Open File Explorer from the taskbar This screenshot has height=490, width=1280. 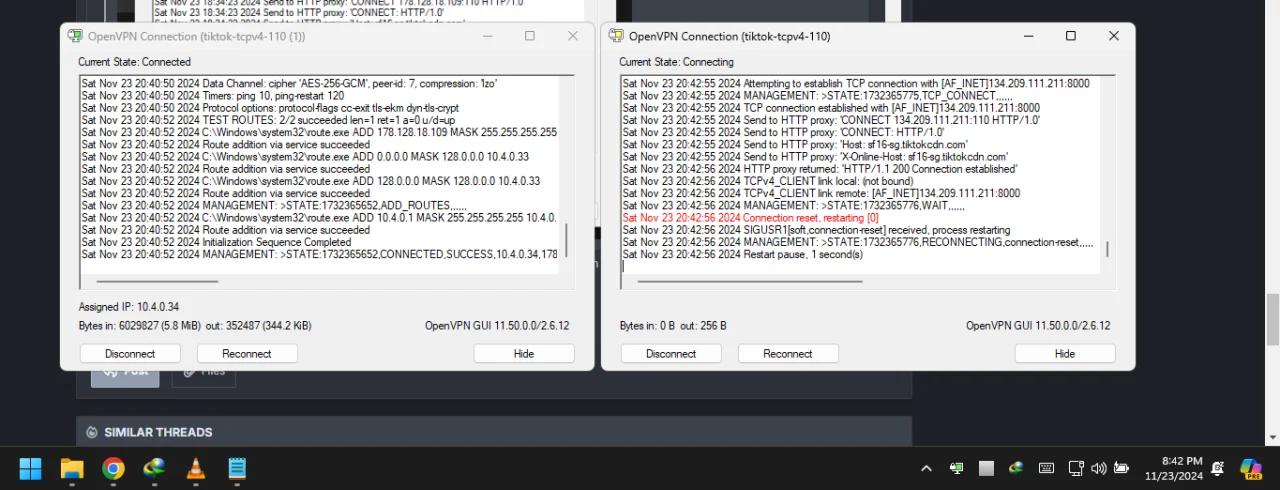[71, 468]
